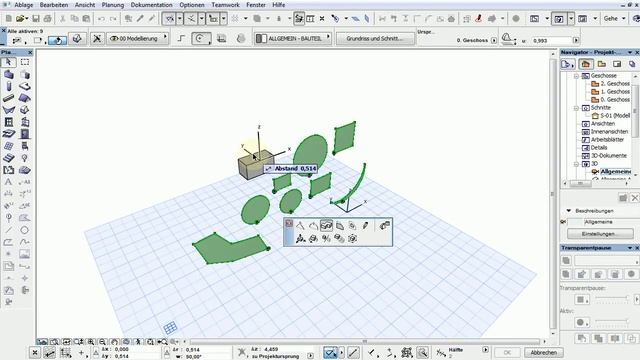Click the elevation value field 0,993
640x360 pixels.
[552, 40]
